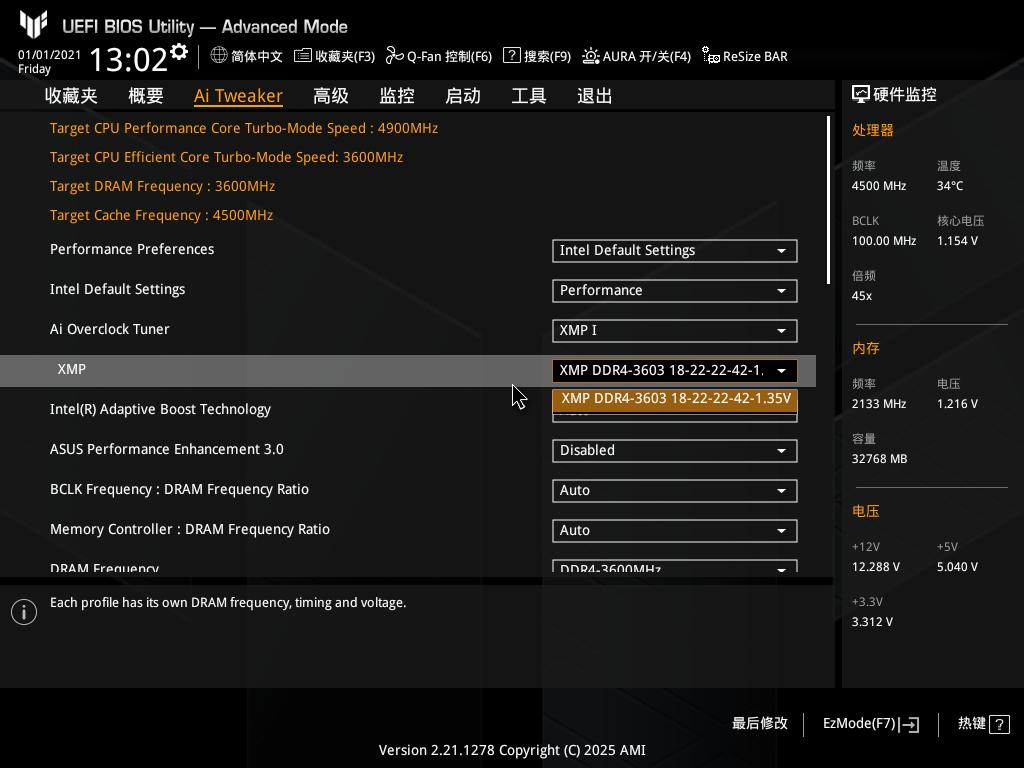The height and width of the screenshot is (768, 1024).
Task: Click 收藏夹(F3) button text
Action: click(x=345, y=56)
